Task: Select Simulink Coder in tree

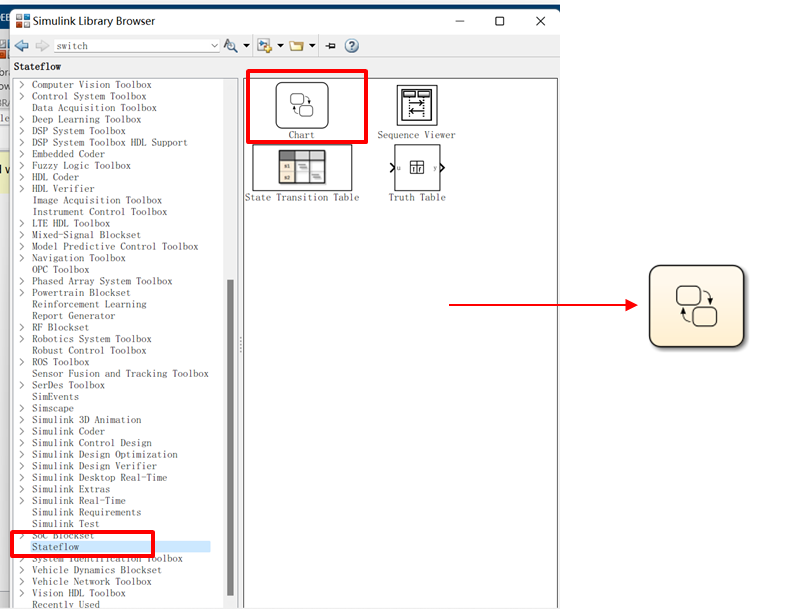Action: coord(68,431)
